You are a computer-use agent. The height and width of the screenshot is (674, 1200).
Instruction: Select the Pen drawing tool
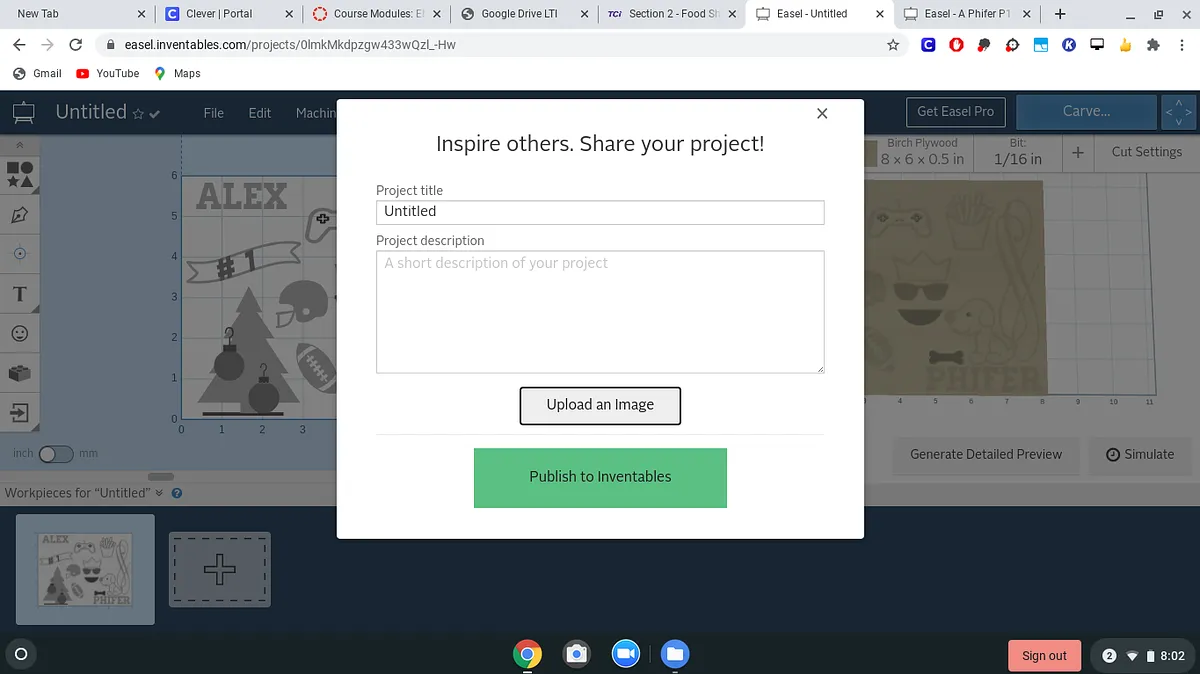click(20, 215)
